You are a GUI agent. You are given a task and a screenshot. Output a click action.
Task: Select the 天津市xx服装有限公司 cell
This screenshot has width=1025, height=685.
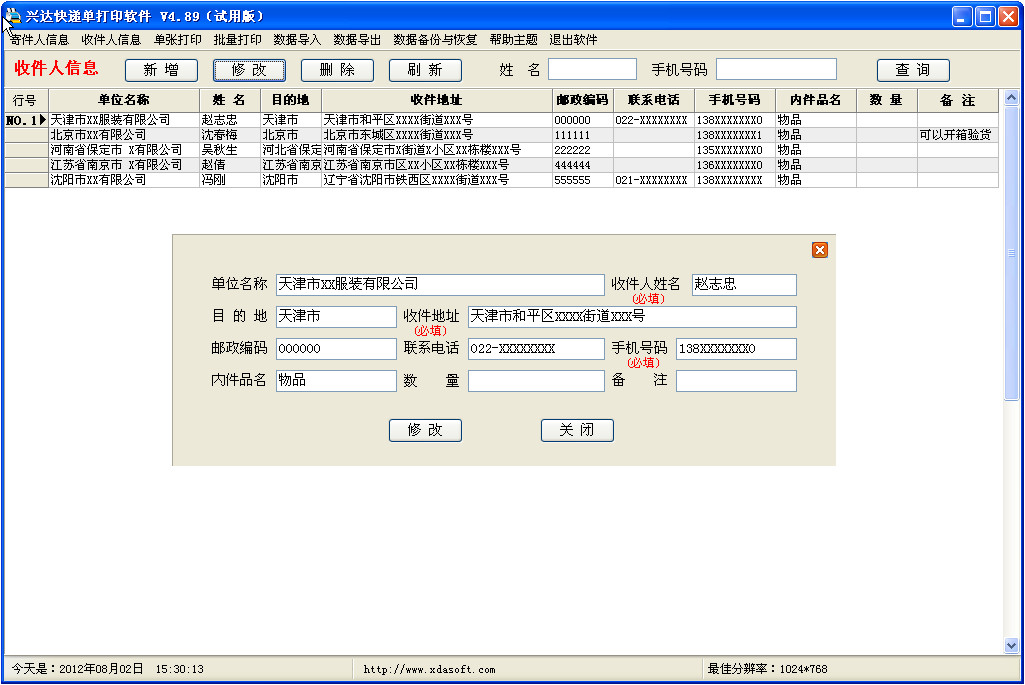pos(124,120)
